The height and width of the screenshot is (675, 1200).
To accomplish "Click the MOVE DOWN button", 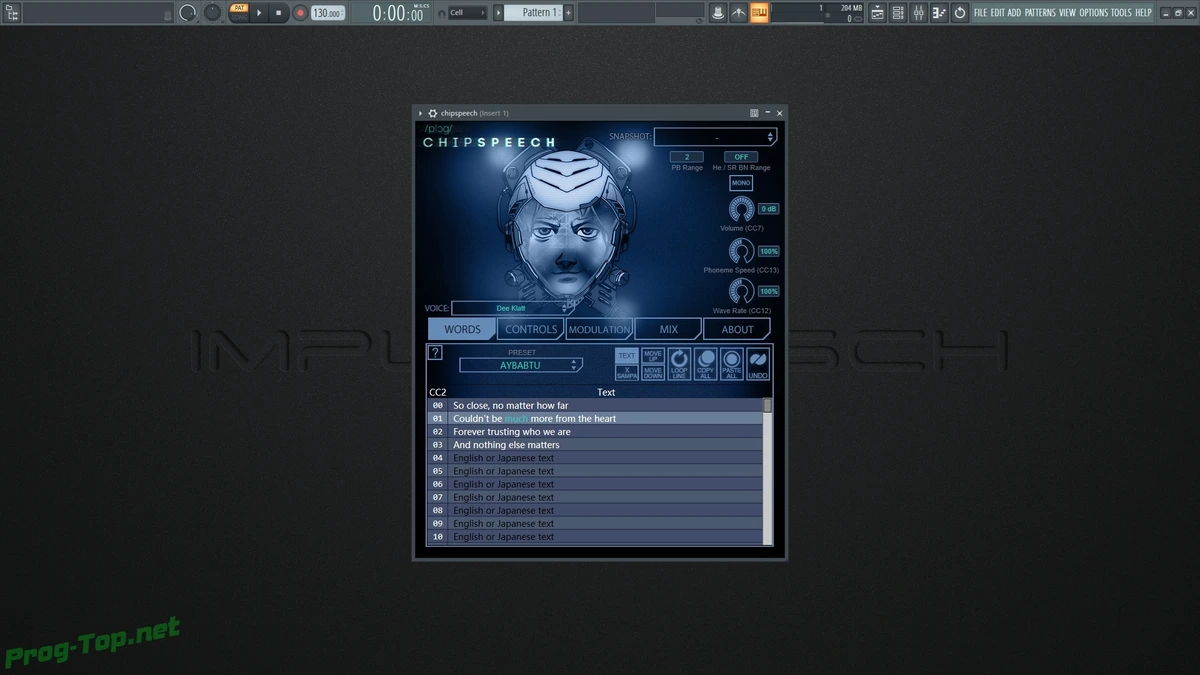I will [x=653, y=372].
